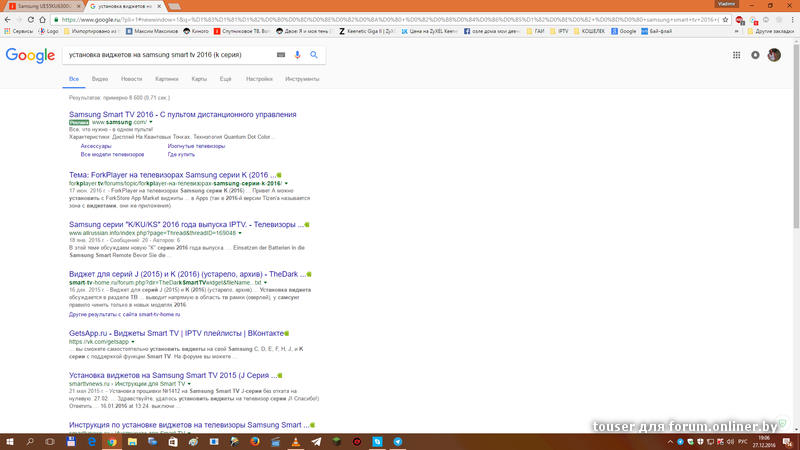The height and width of the screenshot is (450, 800).
Task: Open the GetsApp.ru Виджеты Smart TV result
Action: coord(176,333)
